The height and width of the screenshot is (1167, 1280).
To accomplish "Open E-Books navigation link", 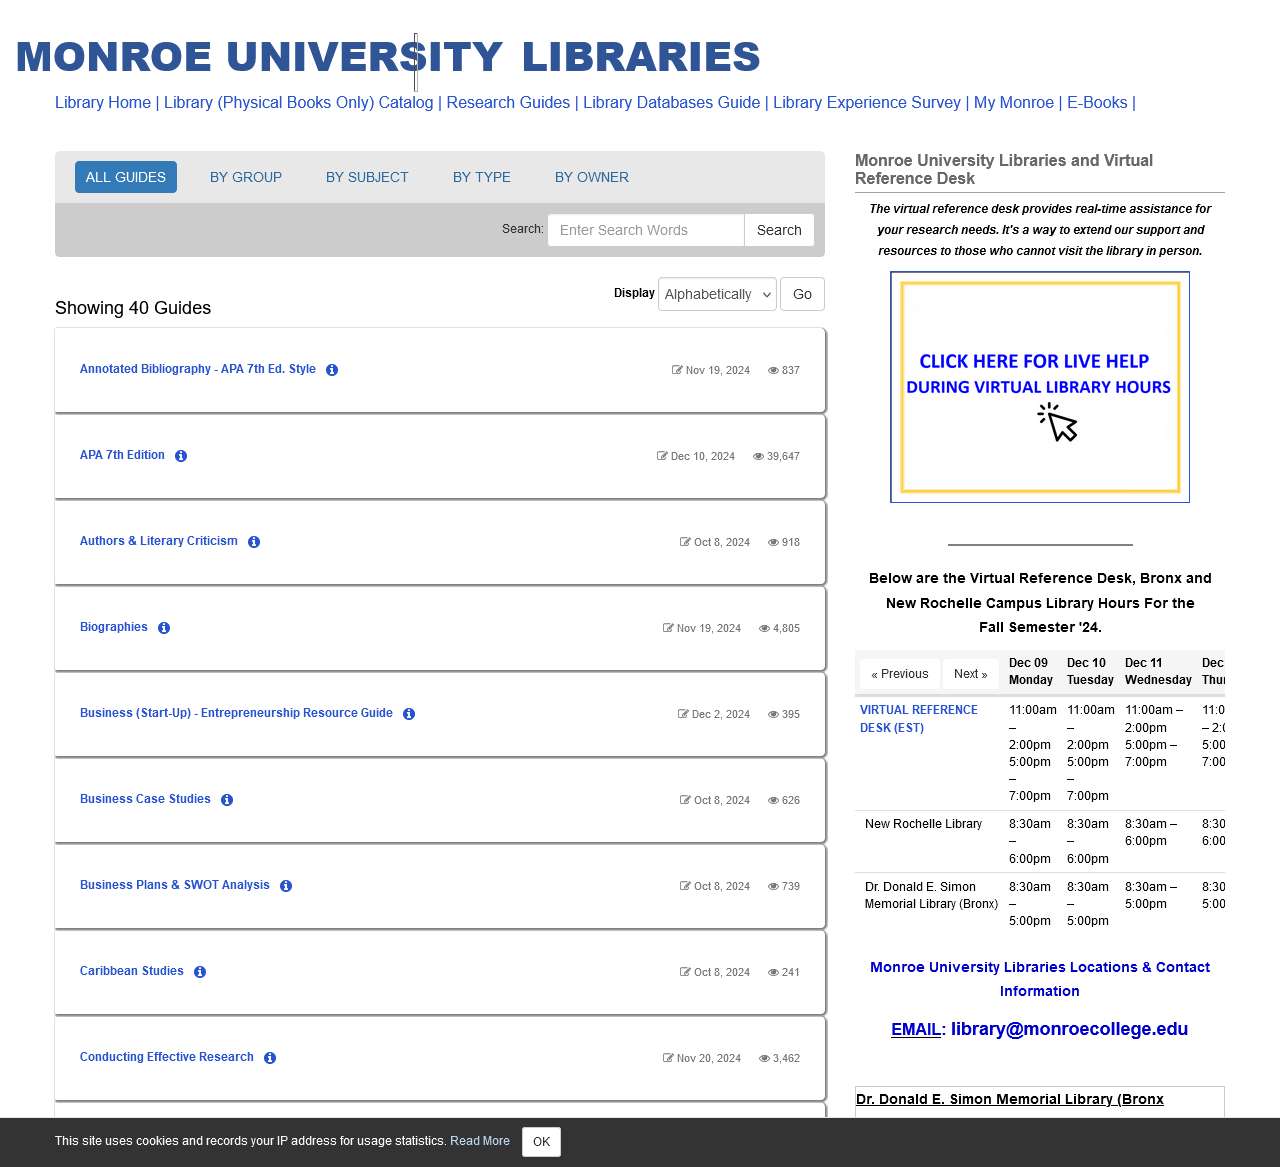I will pyautogui.click(x=1097, y=102).
